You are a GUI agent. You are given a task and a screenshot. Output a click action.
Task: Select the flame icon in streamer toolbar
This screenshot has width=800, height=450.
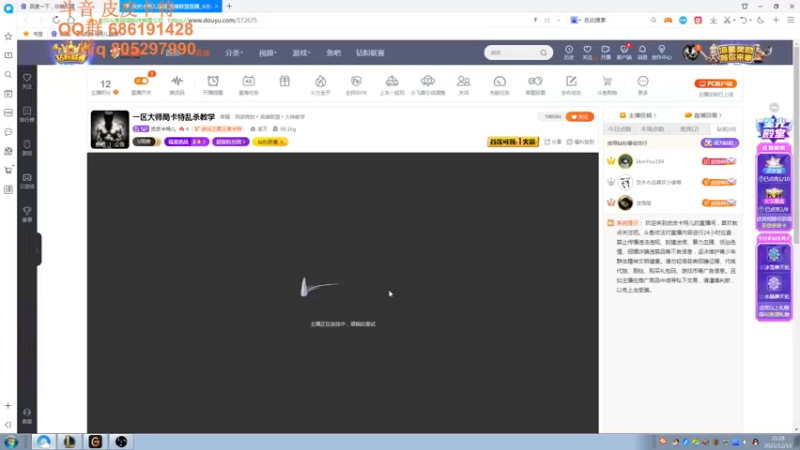tap(320, 81)
